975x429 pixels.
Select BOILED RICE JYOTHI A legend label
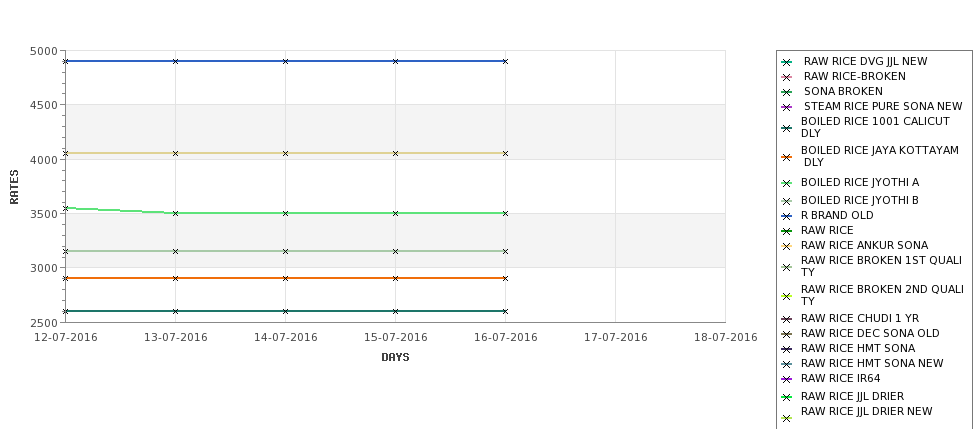(859, 183)
